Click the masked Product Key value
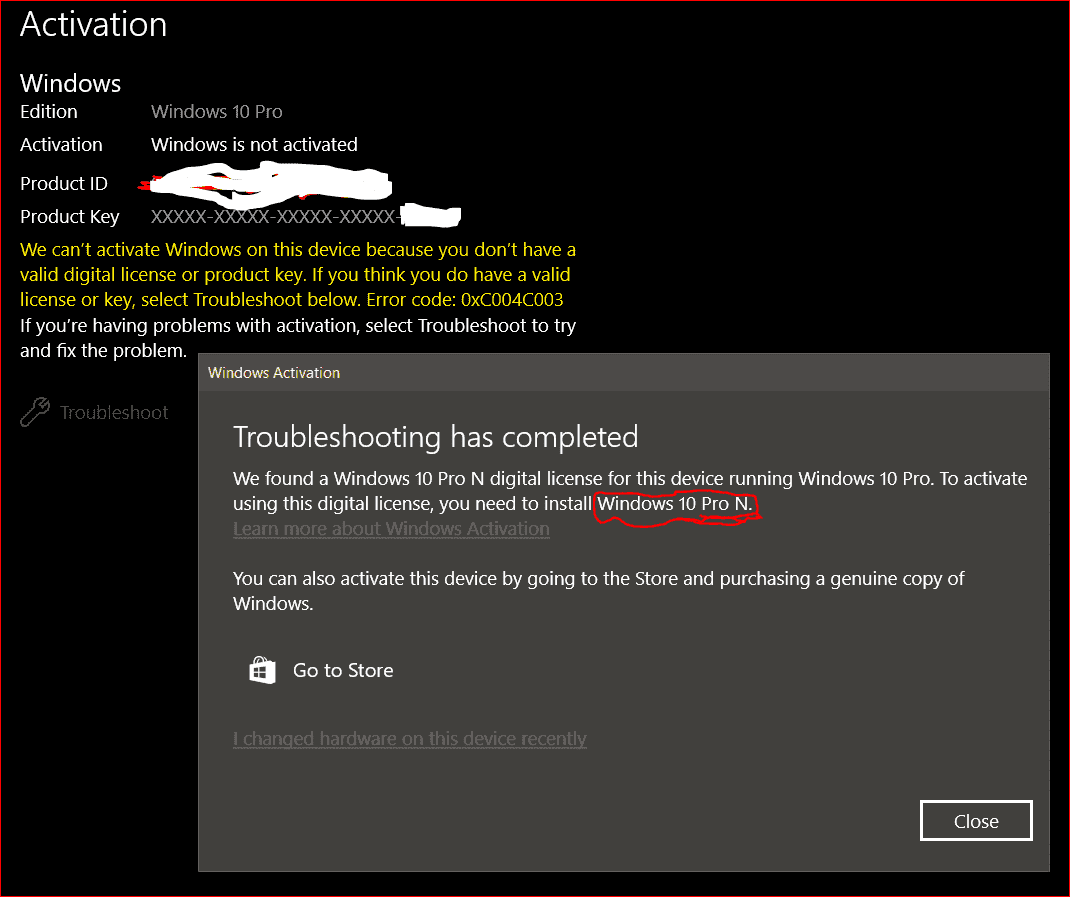Screen dimensions: 1070x897 [306, 216]
